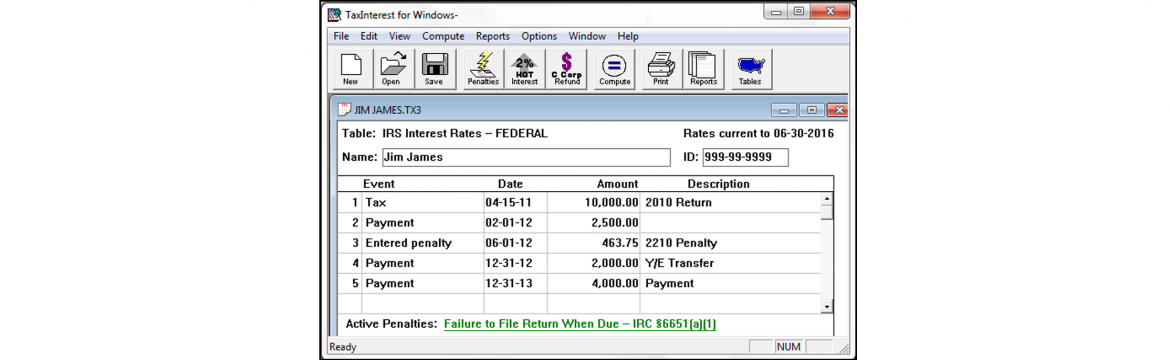Click the Compute equals-sign icon

click(x=616, y=70)
